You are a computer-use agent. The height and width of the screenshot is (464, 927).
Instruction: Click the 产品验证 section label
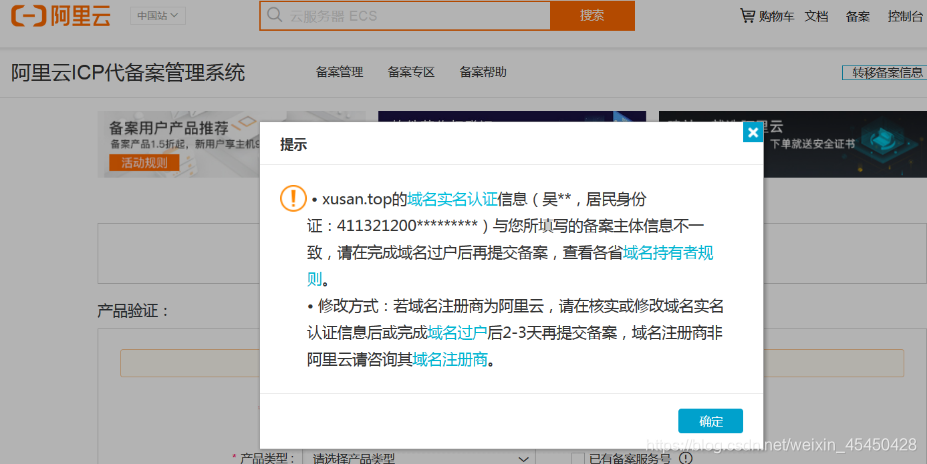(x=133, y=311)
